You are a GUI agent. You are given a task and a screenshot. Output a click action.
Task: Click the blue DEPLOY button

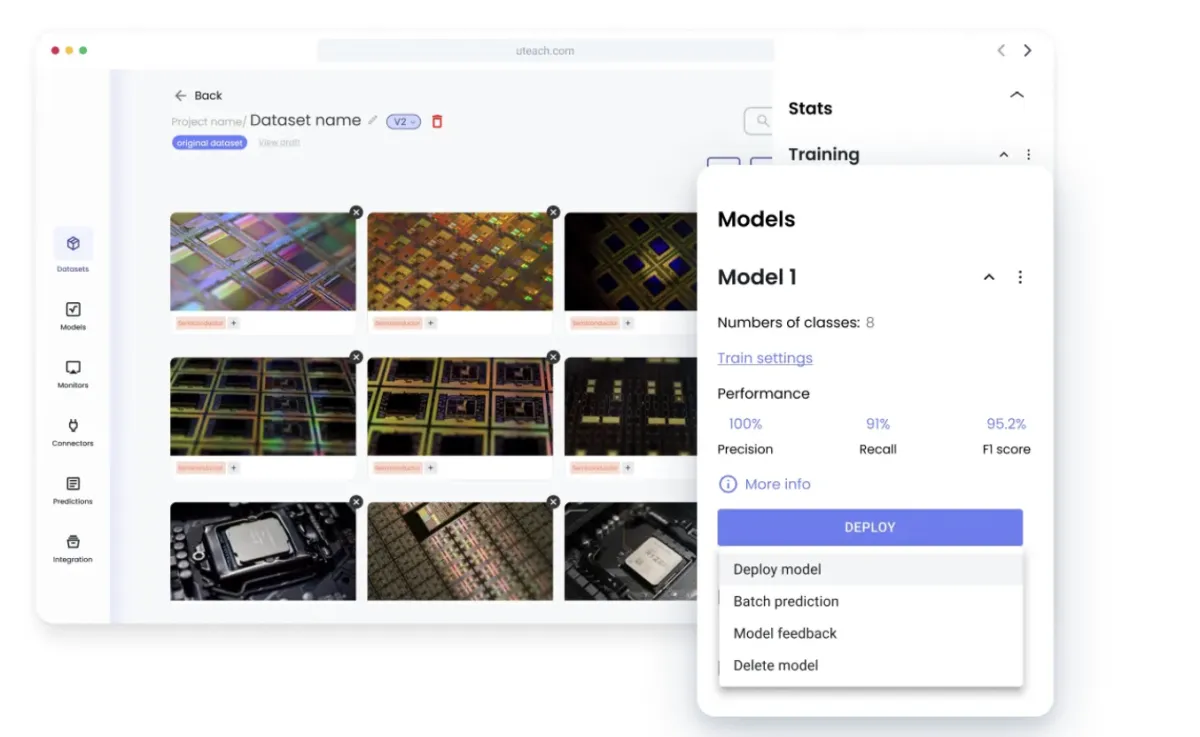pos(870,527)
